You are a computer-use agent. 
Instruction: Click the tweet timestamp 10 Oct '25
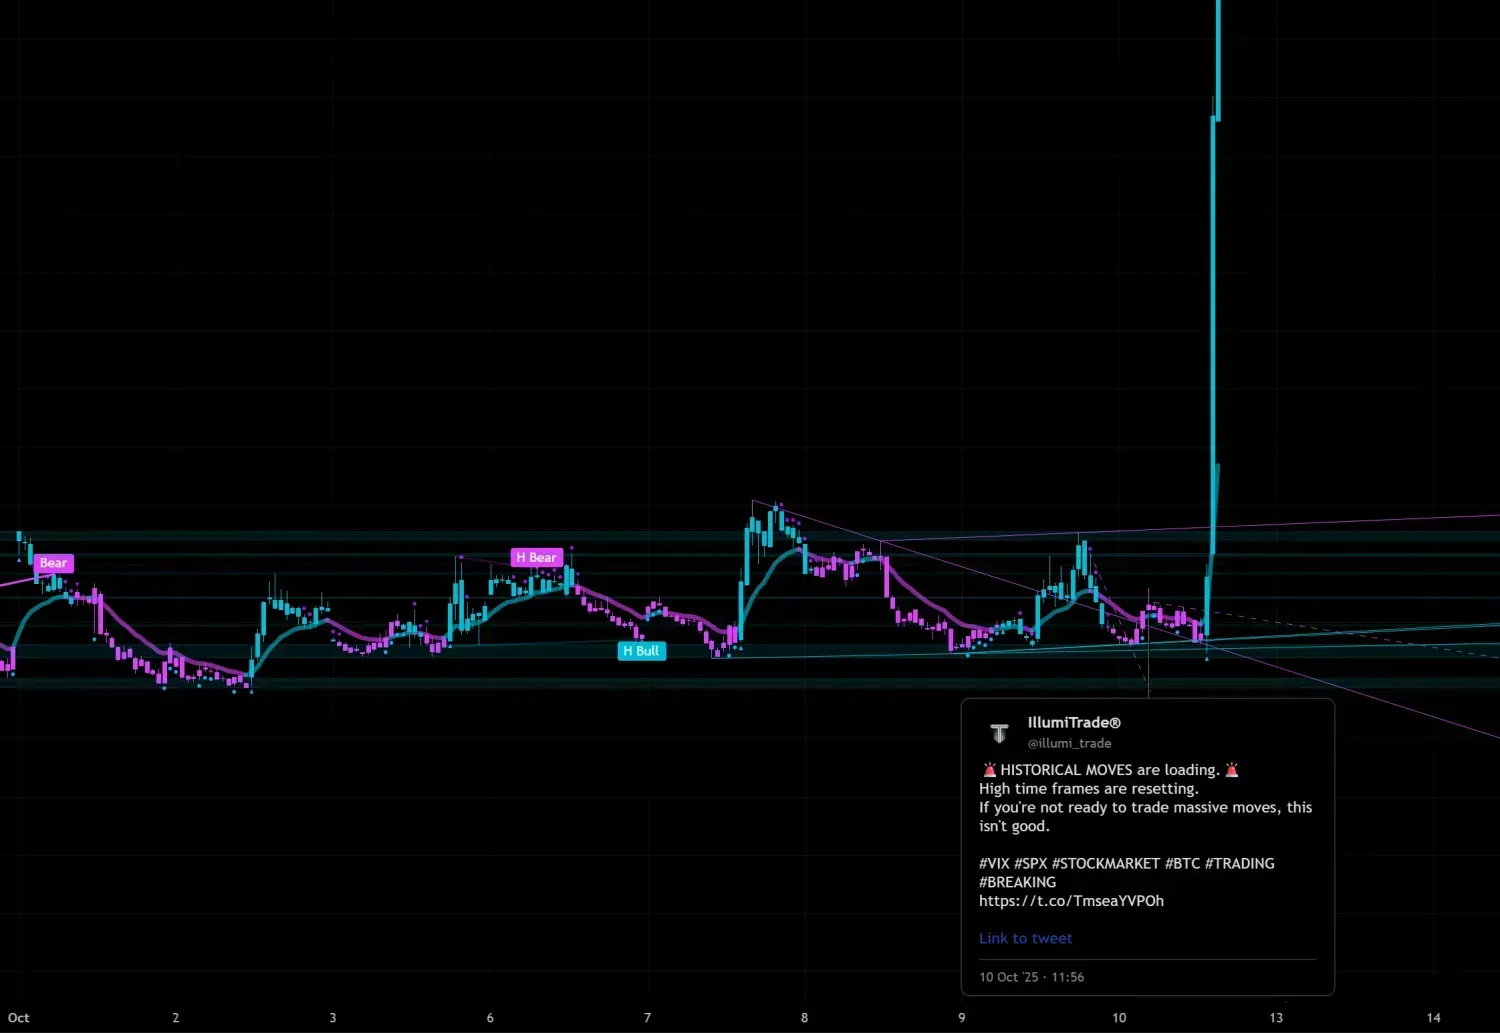pos(1031,977)
